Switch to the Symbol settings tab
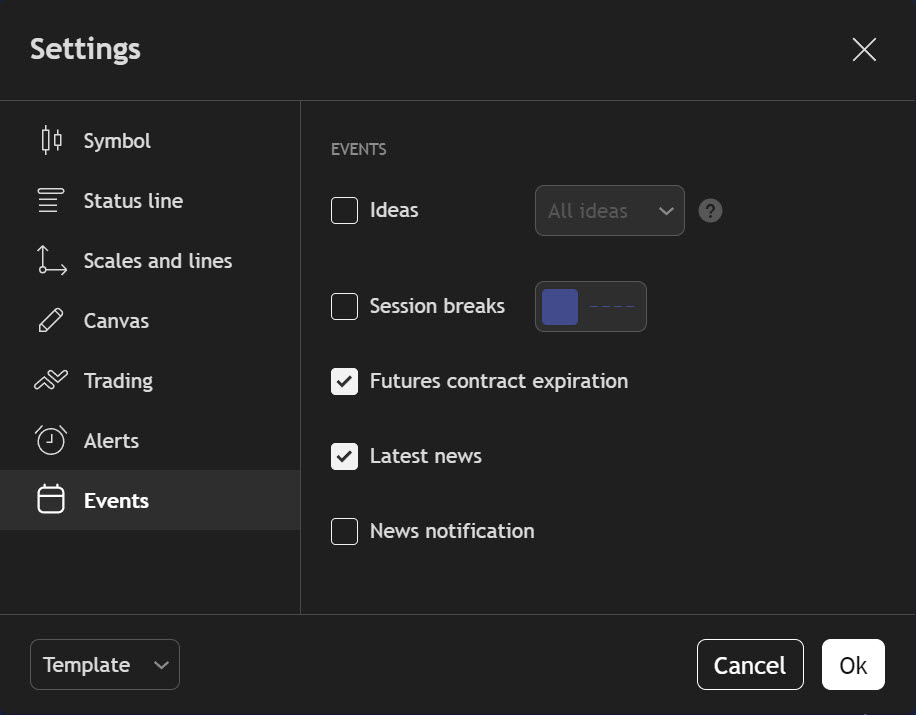Image resolution: width=916 pixels, height=715 pixels. click(x=117, y=141)
